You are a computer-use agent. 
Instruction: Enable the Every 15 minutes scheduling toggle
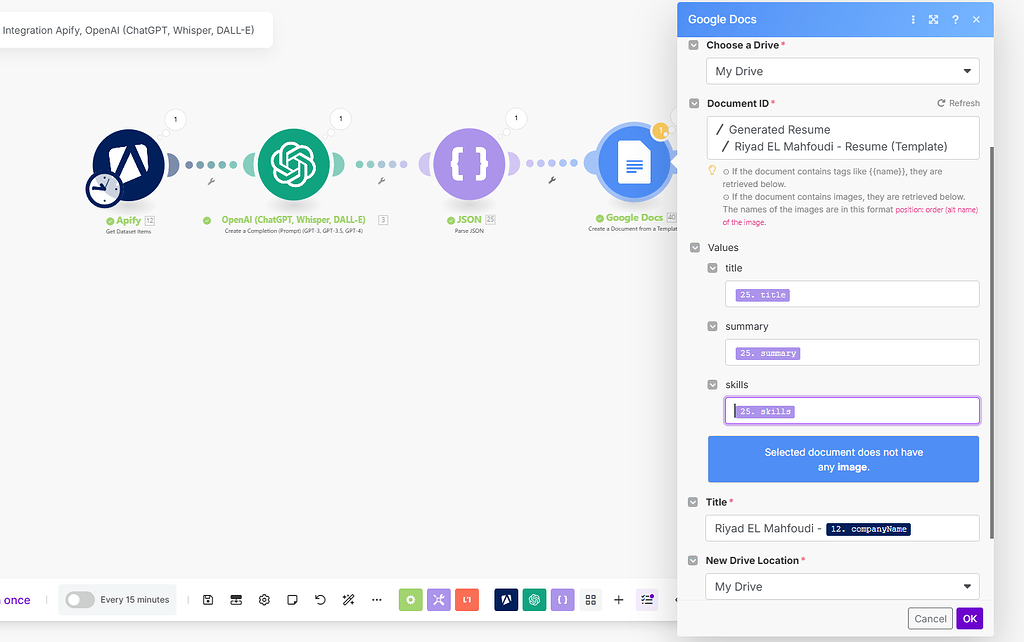pos(79,599)
